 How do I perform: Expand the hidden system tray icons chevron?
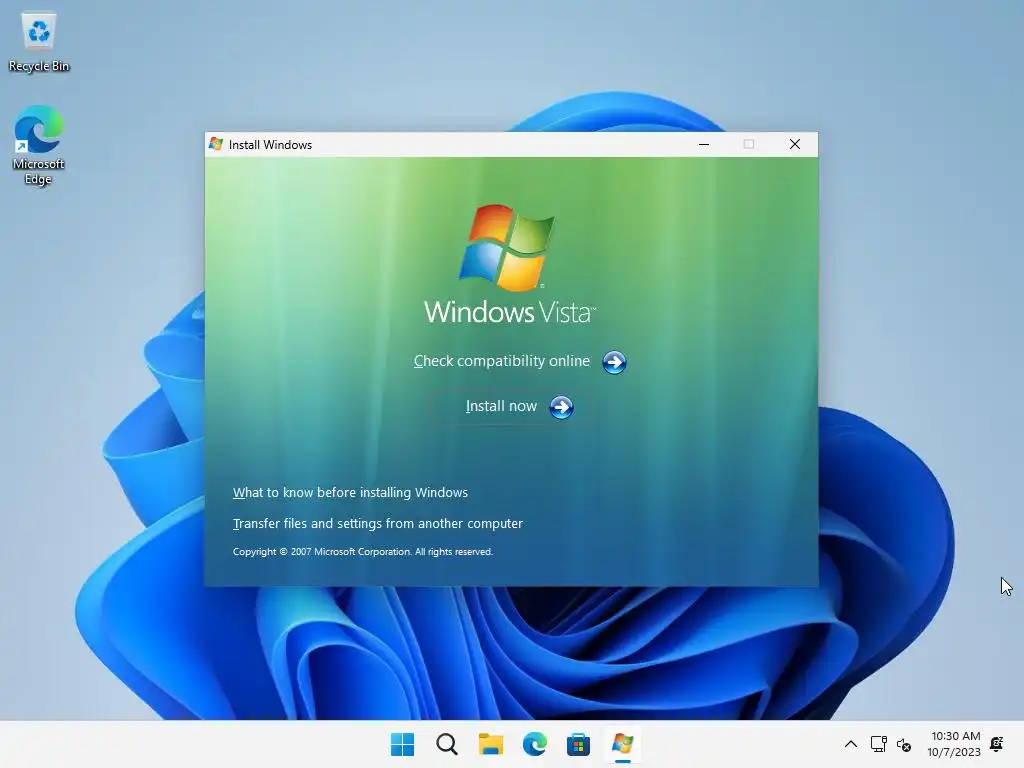(x=851, y=744)
